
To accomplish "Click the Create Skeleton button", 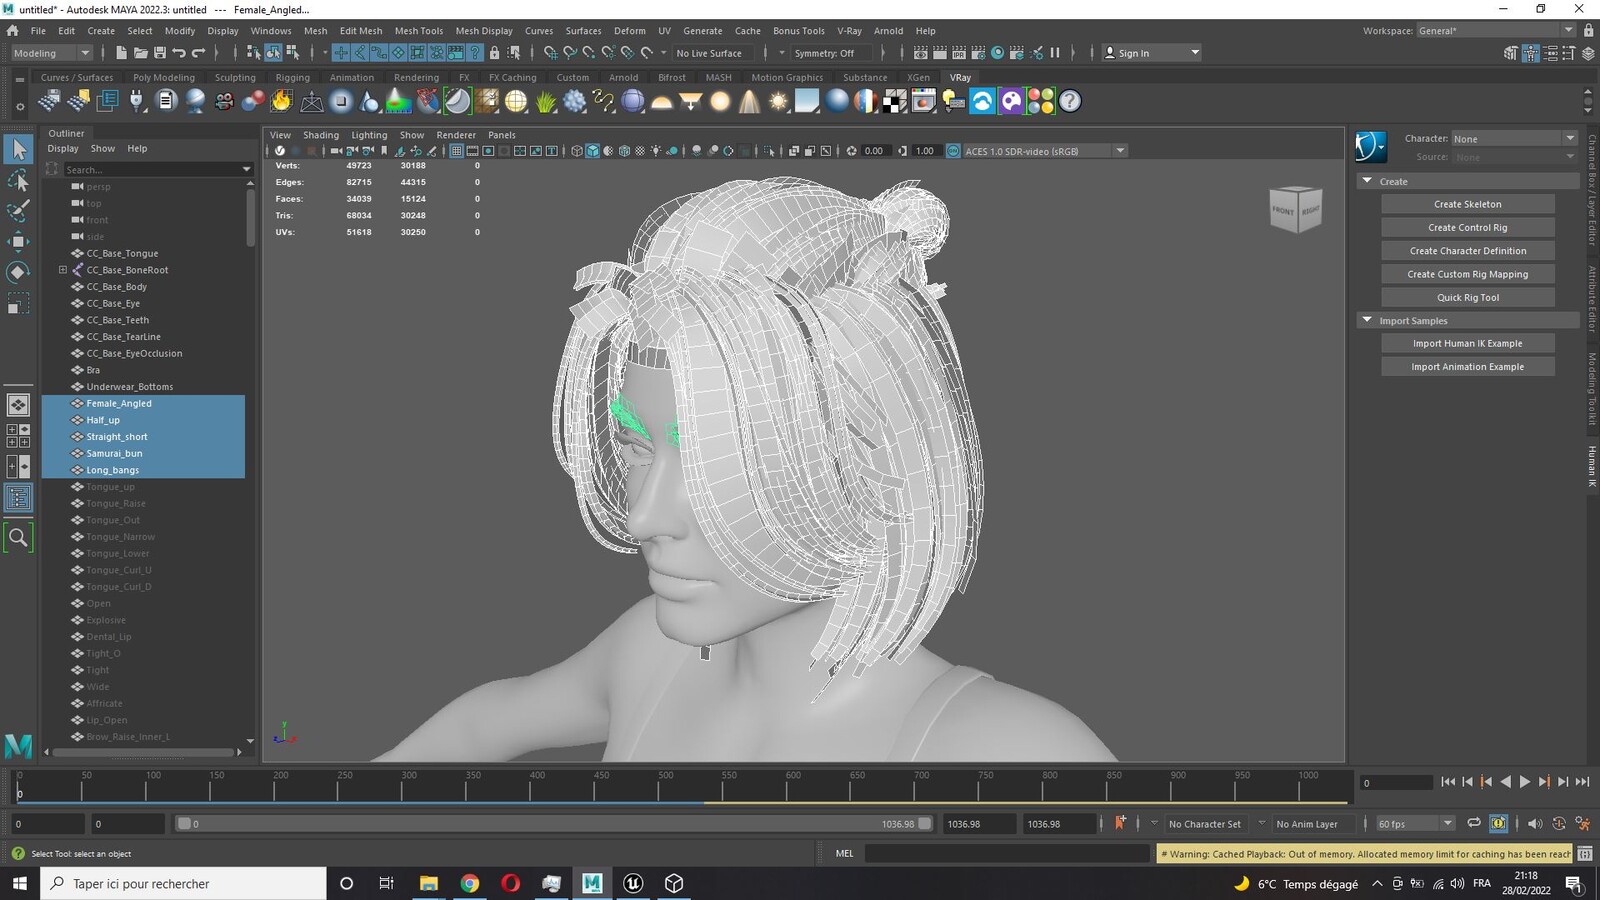I will point(1467,204).
